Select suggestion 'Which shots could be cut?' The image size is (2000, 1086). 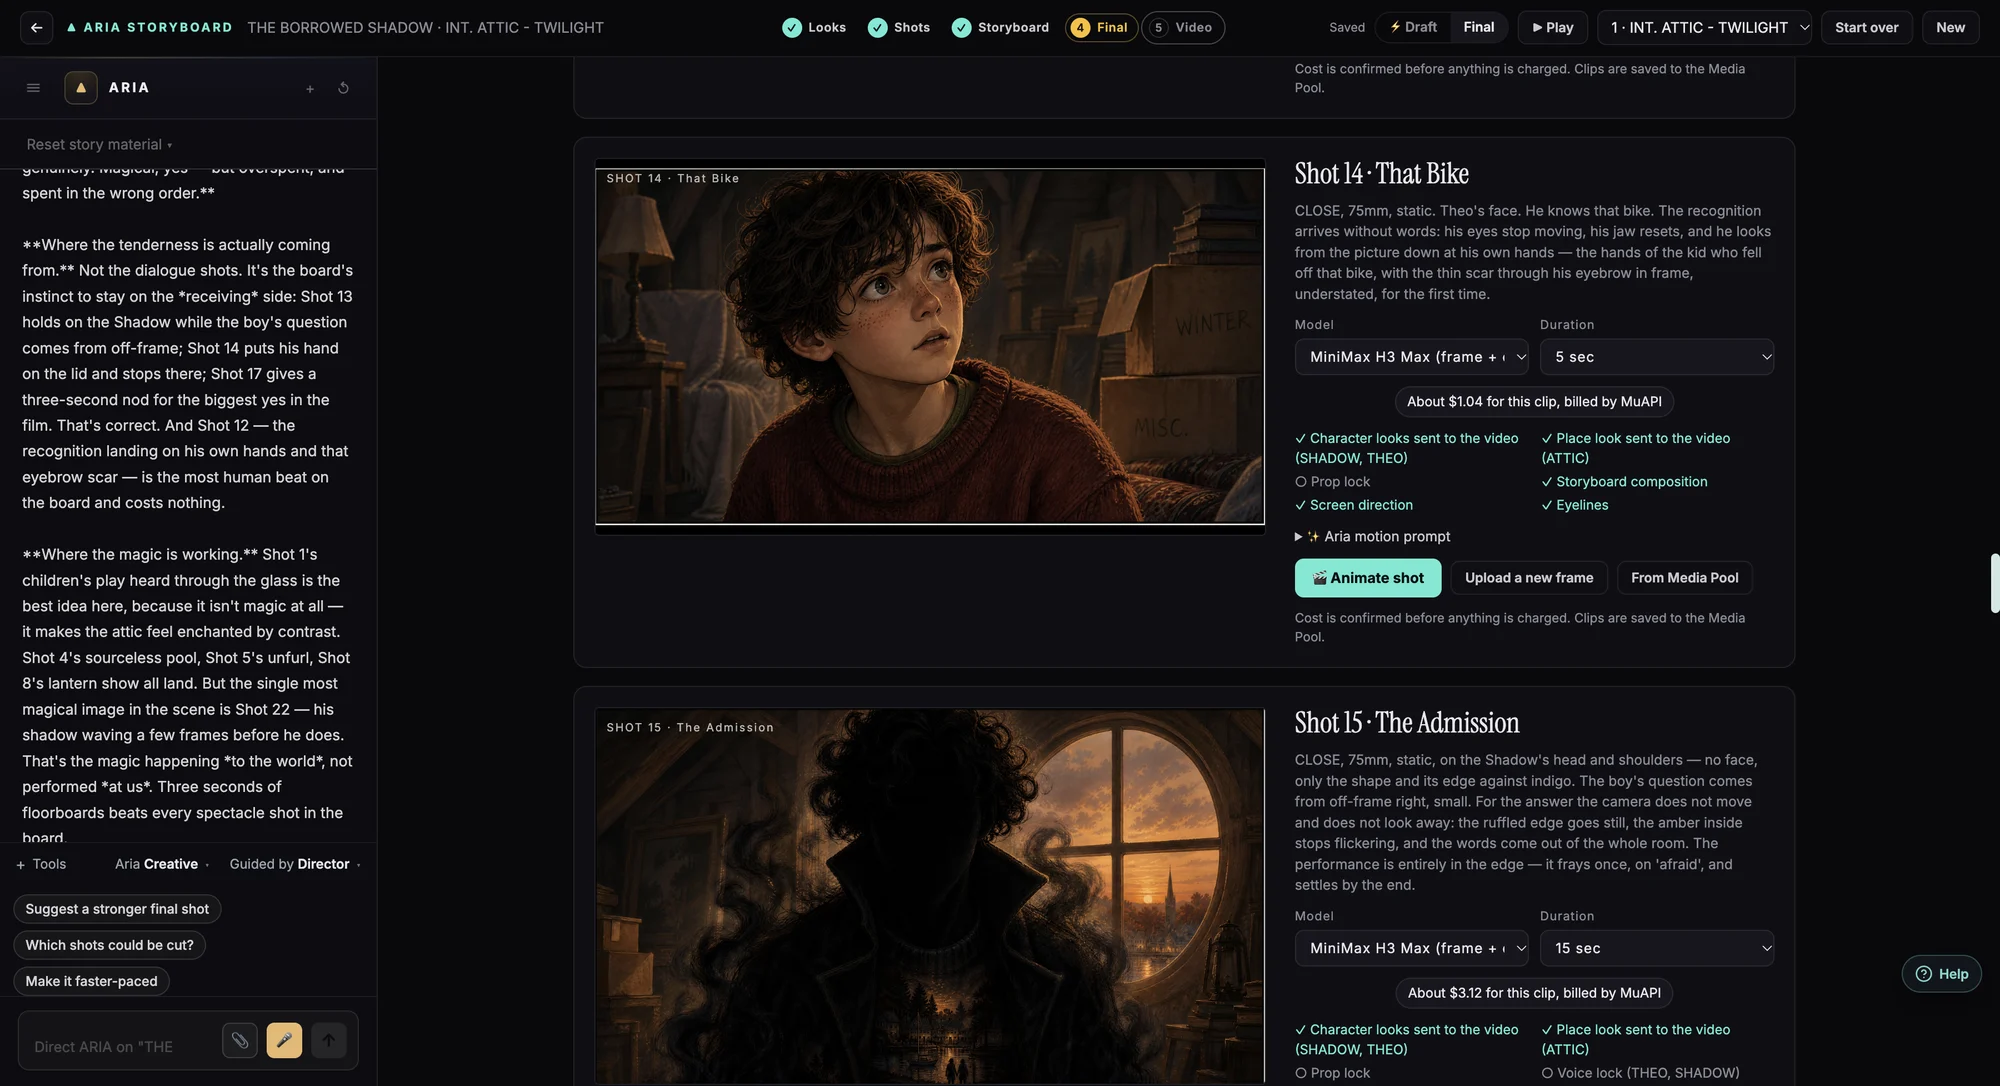(x=110, y=945)
